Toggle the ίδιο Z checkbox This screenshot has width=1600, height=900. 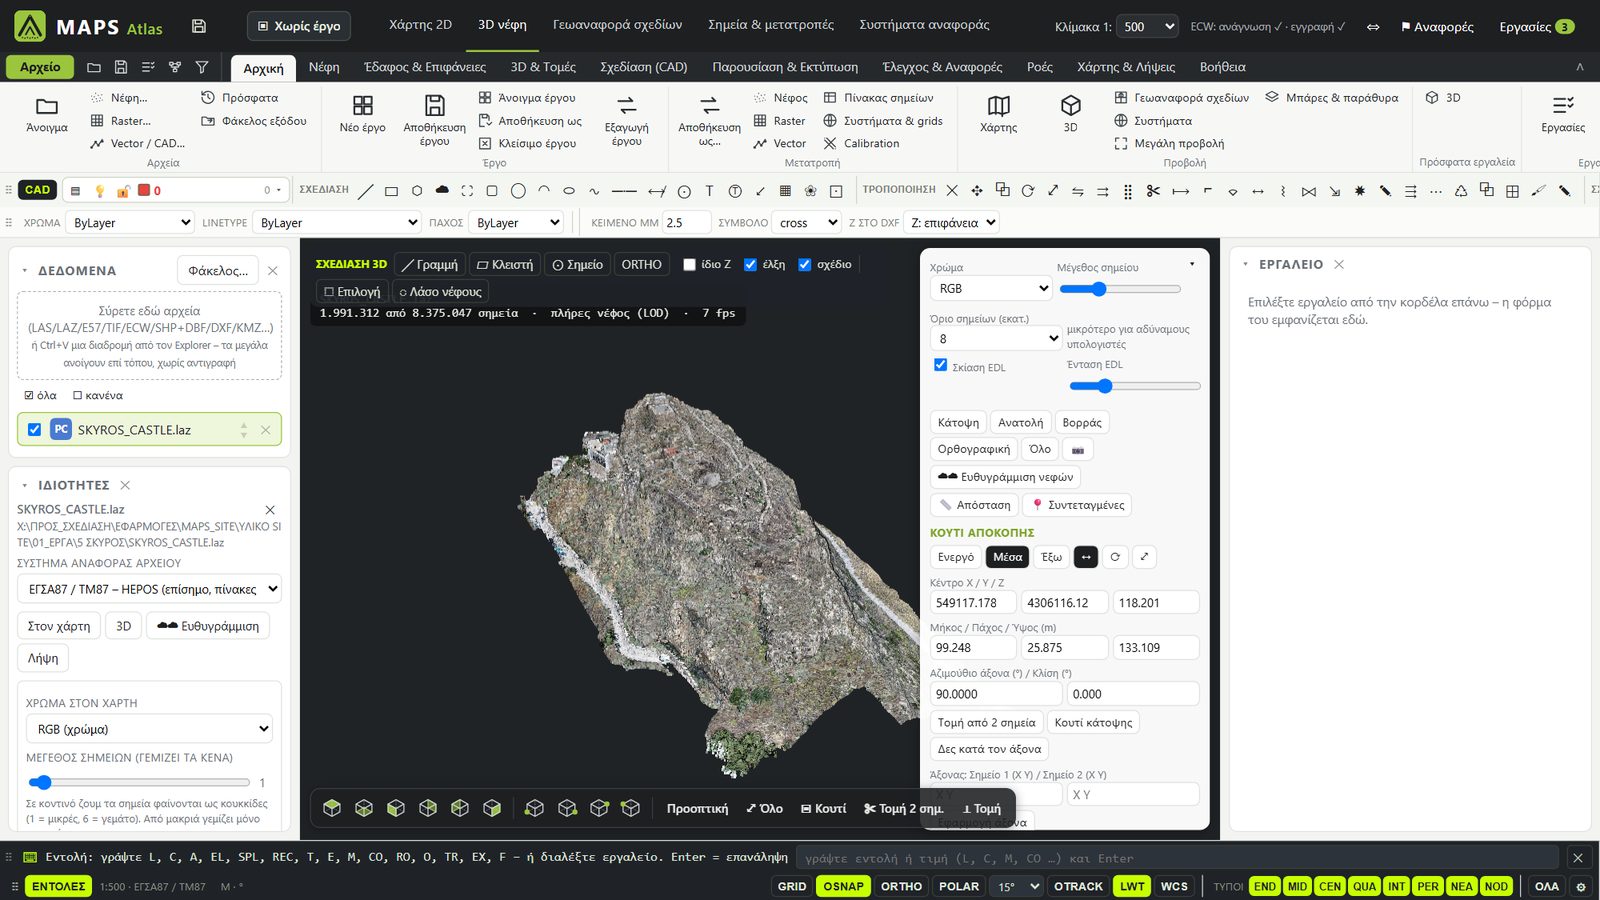(689, 265)
